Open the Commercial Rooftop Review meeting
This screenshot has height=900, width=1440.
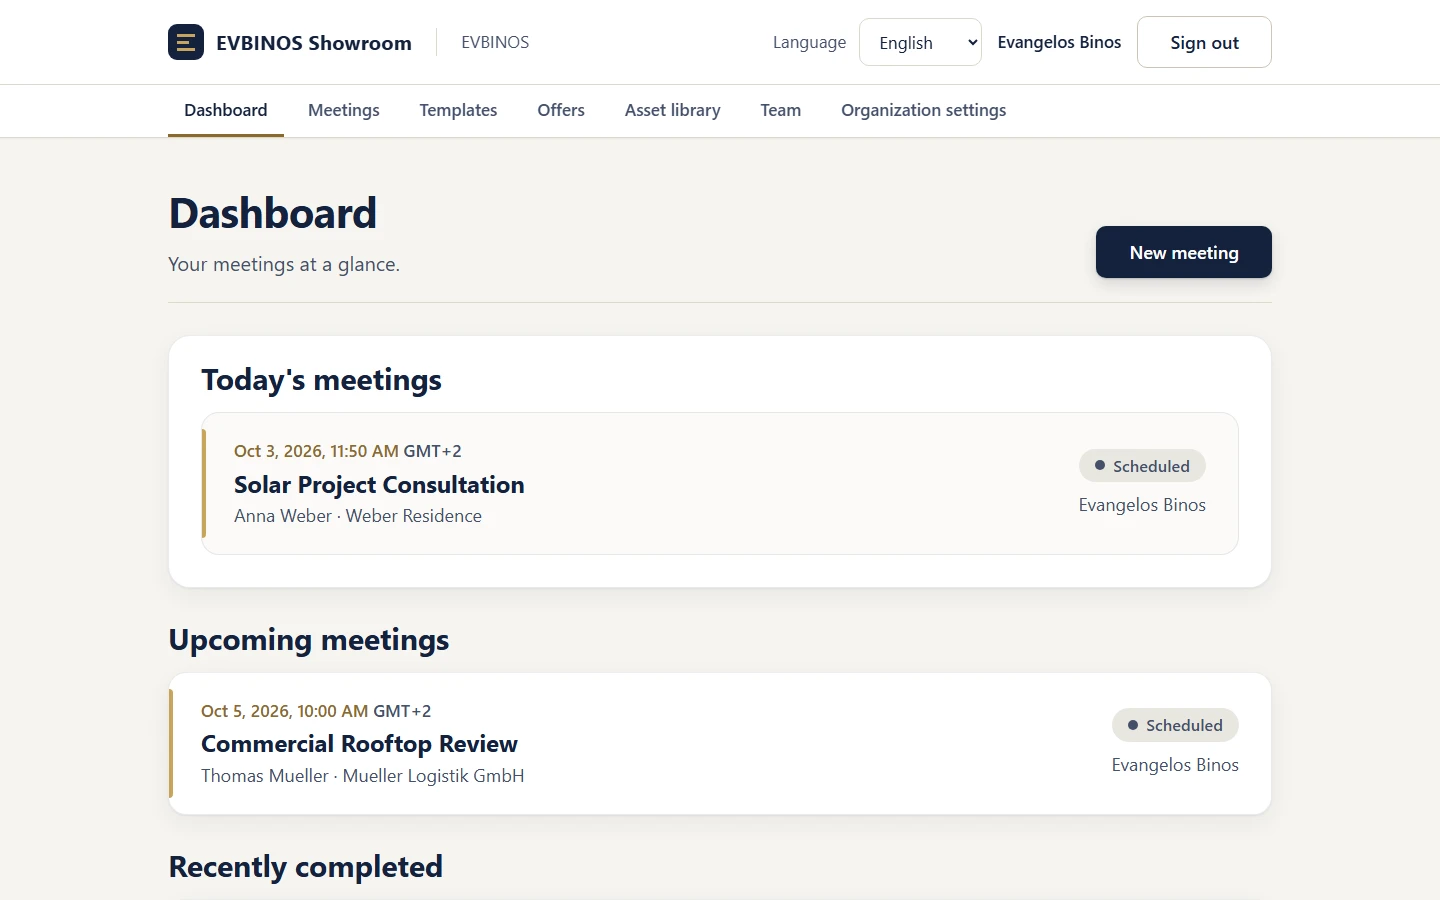720,744
